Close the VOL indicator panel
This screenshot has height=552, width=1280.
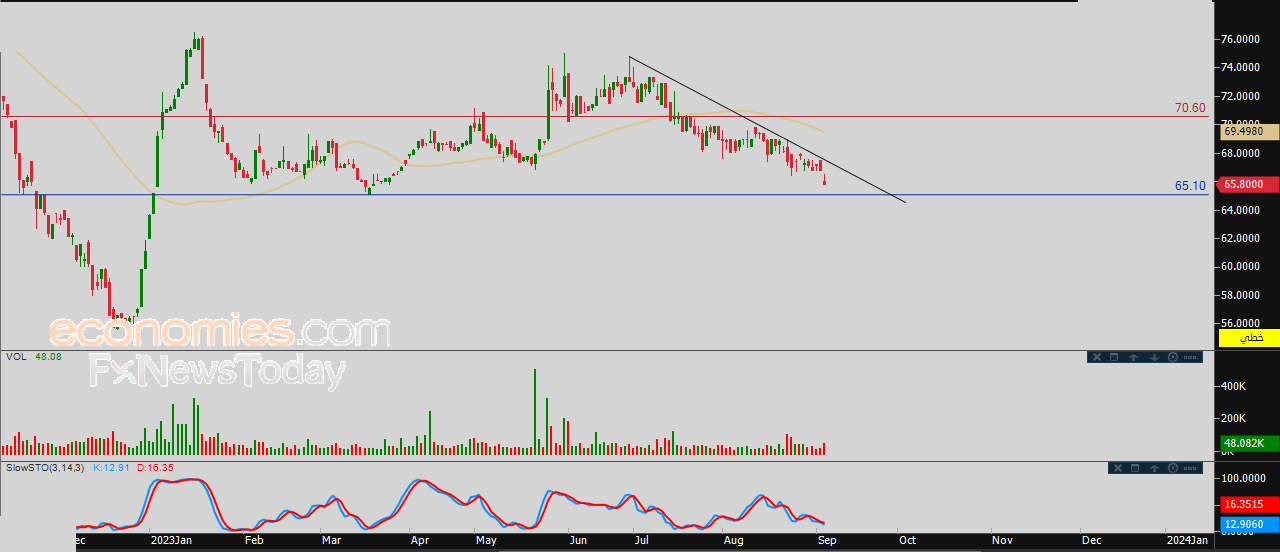(x=1097, y=357)
